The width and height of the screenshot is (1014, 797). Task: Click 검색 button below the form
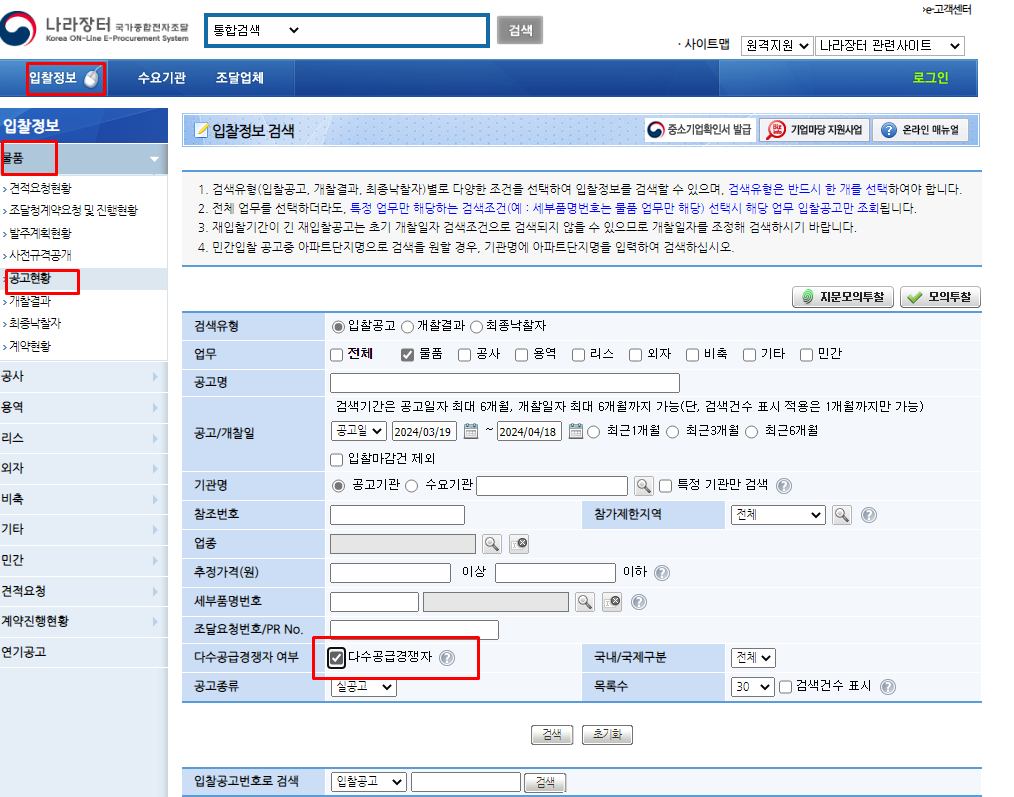pyautogui.click(x=552, y=735)
